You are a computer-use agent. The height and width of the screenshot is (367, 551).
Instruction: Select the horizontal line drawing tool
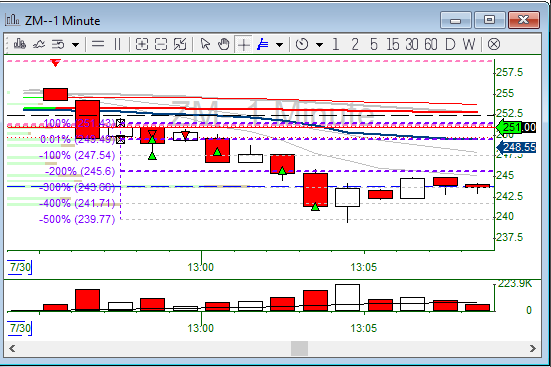(98, 44)
